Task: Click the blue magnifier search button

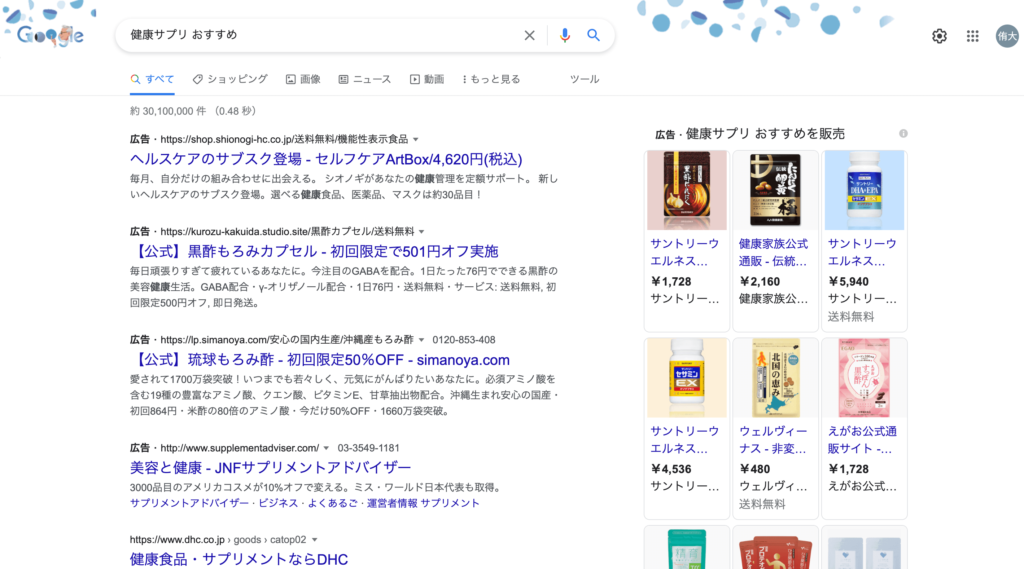Action: (x=593, y=35)
